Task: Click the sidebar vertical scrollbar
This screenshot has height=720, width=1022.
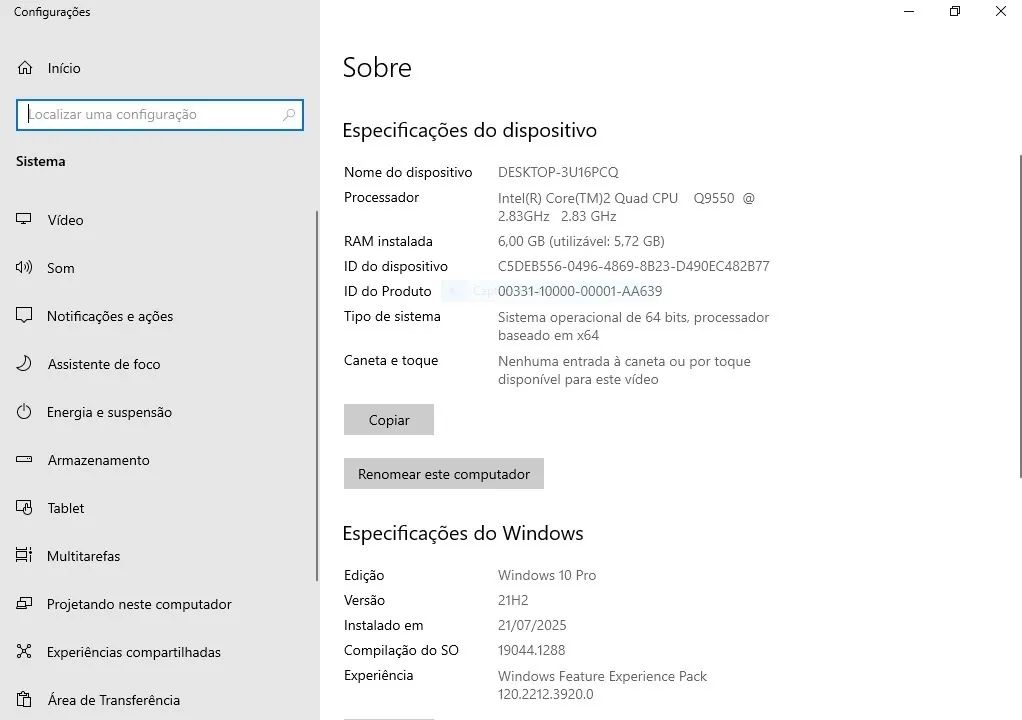Action: click(317, 396)
